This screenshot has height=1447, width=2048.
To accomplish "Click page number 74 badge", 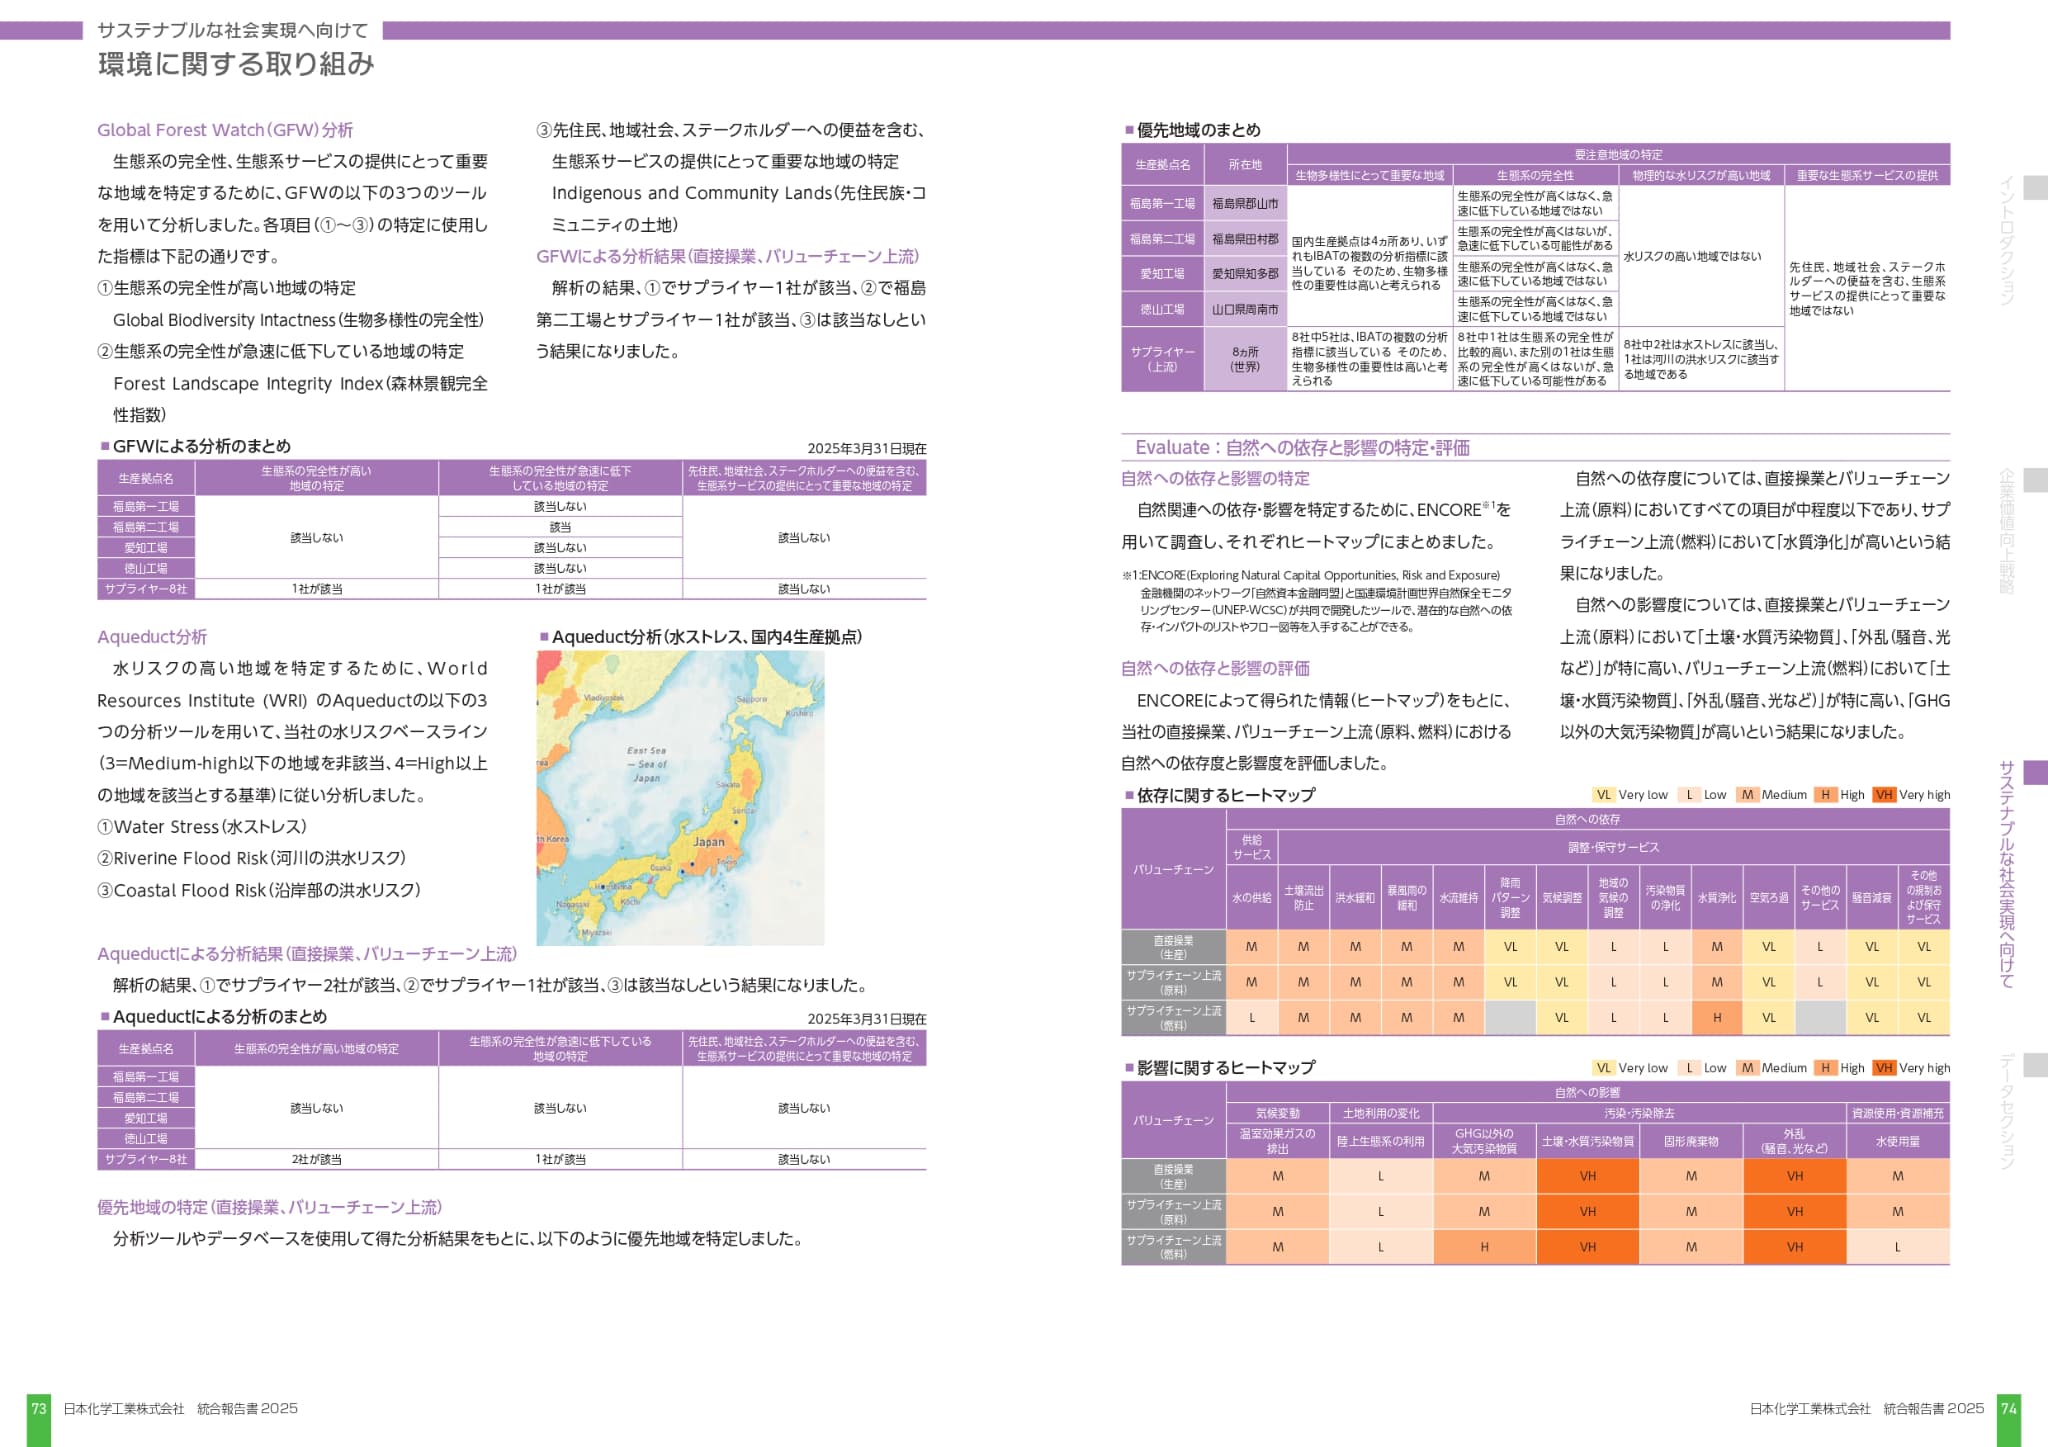I will point(2008,1408).
